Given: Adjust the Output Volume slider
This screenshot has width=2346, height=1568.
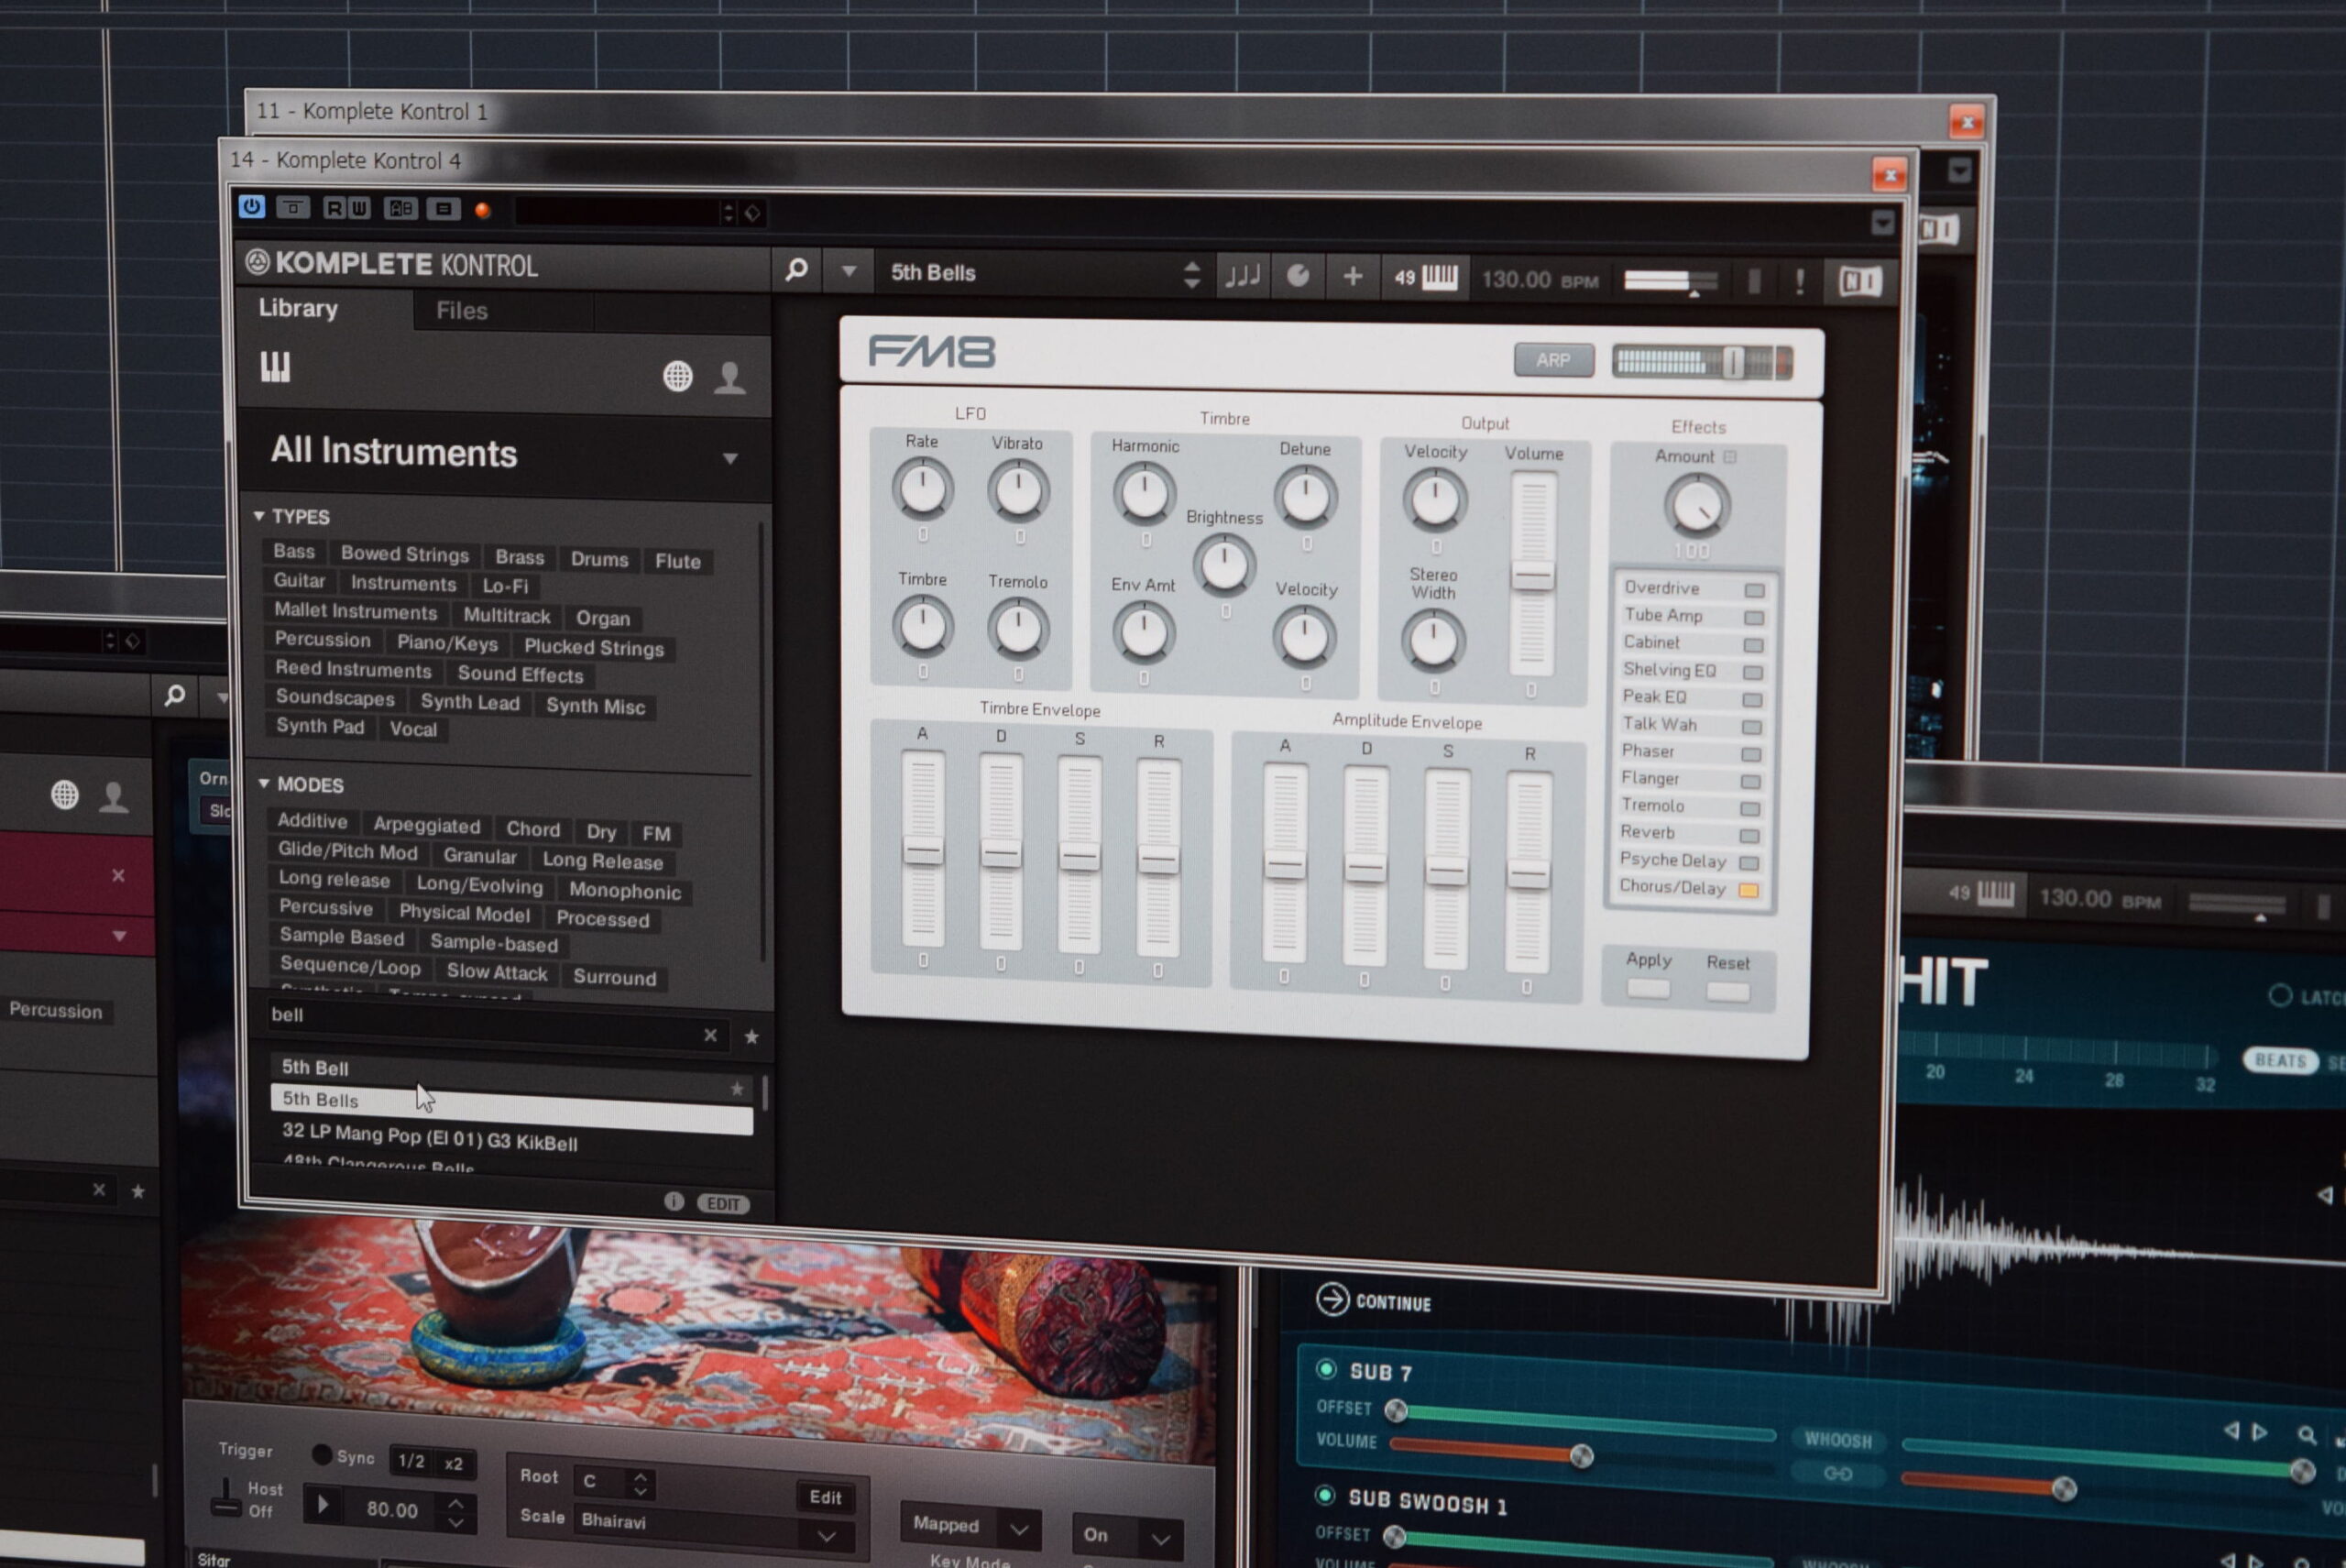Looking at the screenshot, I should [x=1532, y=576].
